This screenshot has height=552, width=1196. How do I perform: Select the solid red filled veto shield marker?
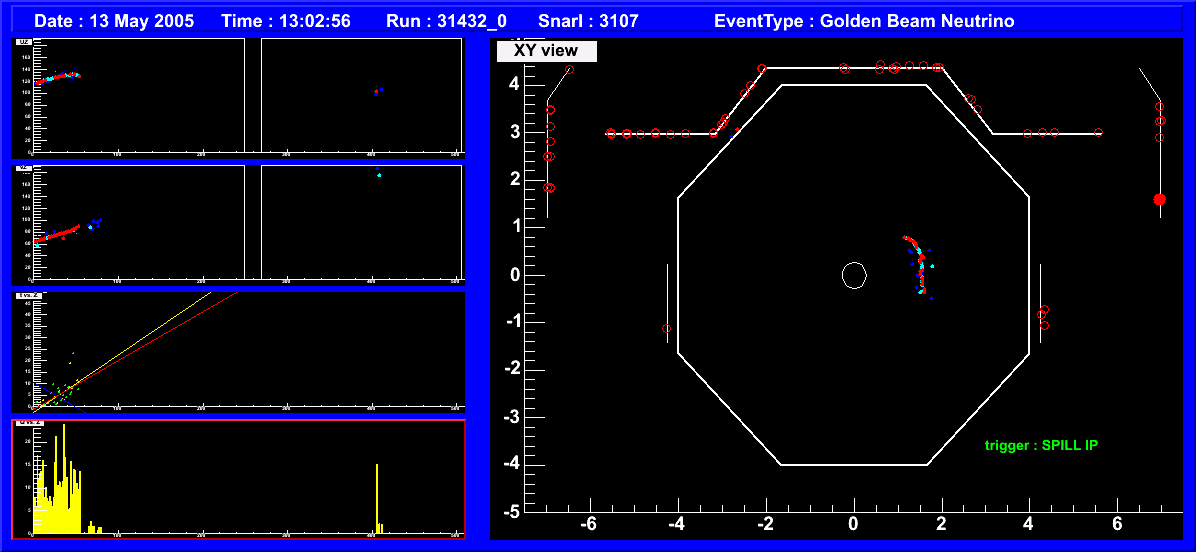pos(1159,200)
